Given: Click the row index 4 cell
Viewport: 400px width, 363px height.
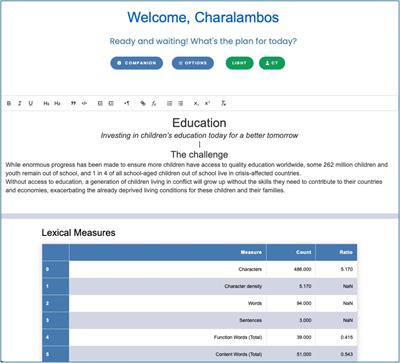Looking at the screenshot, I should 56,337.
